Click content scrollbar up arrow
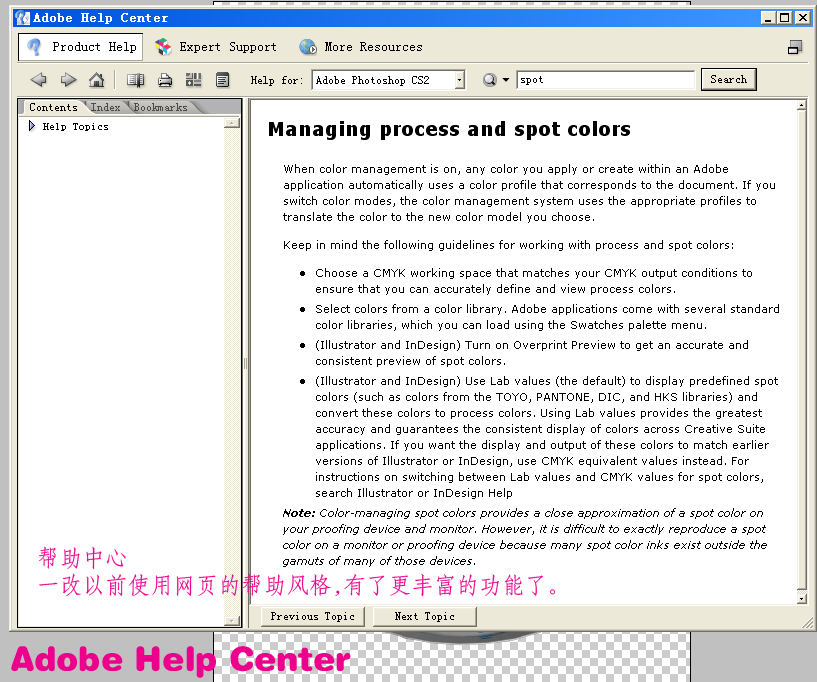 click(x=802, y=106)
